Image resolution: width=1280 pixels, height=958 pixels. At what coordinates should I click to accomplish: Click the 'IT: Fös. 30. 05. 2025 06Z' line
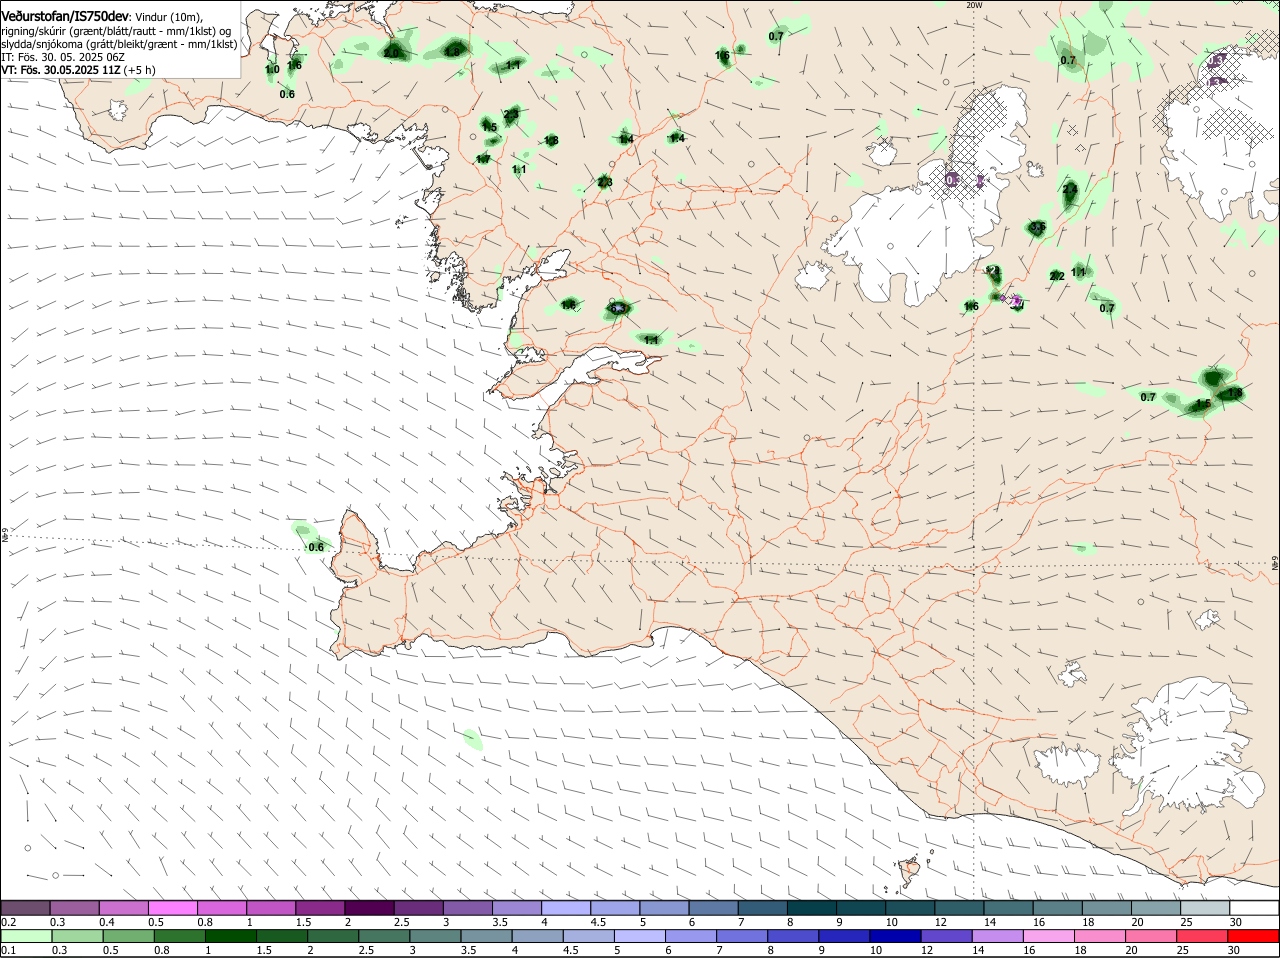[63, 57]
